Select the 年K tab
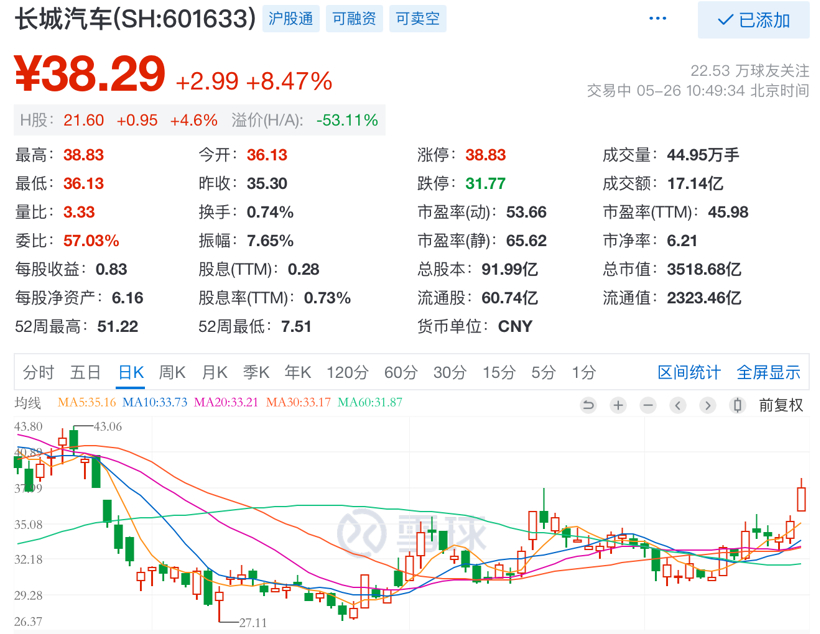The height and width of the screenshot is (634, 820). pos(298,372)
